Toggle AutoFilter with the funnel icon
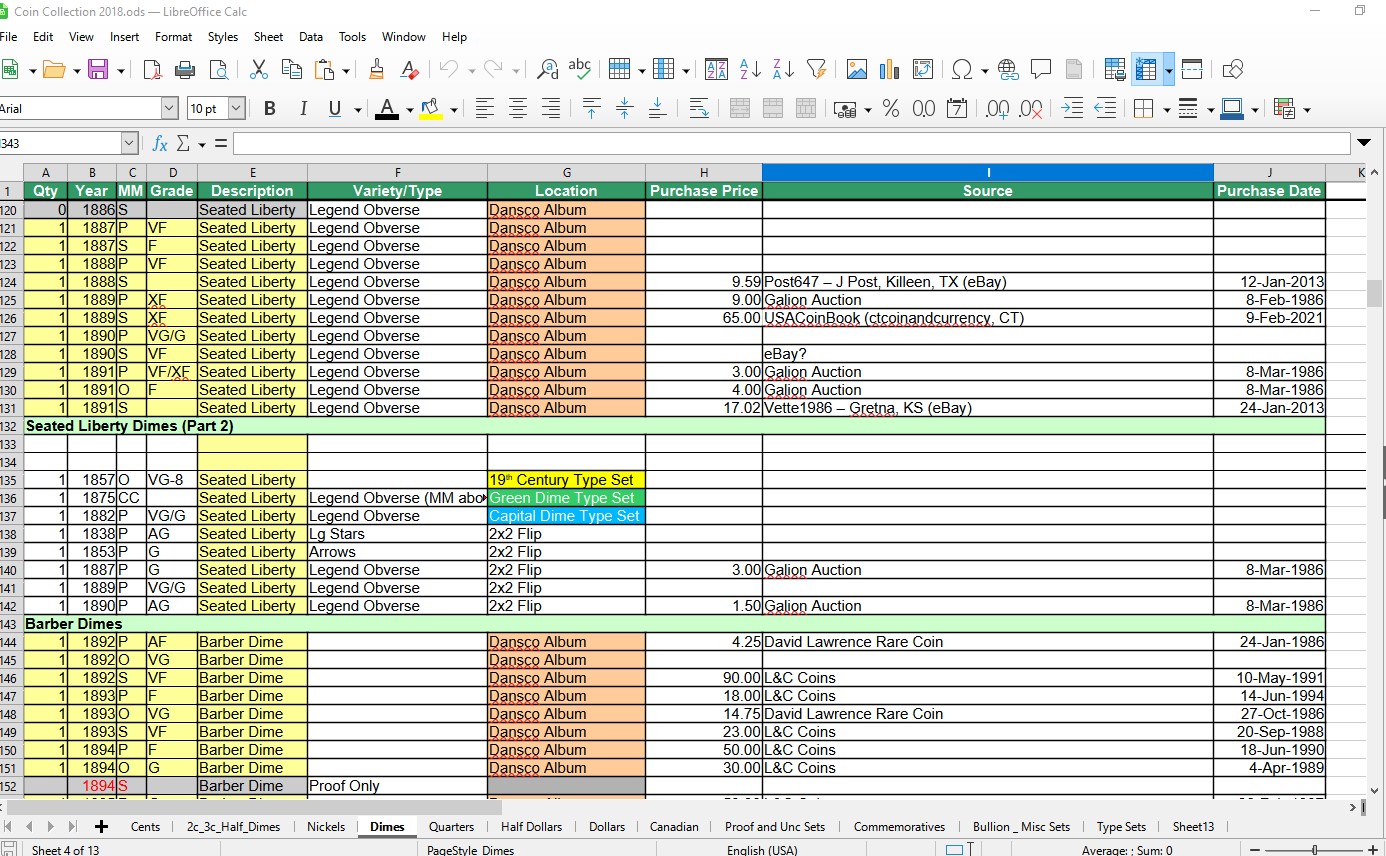The height and width of the screenshot is (856, 1386). tap(816, 69)
